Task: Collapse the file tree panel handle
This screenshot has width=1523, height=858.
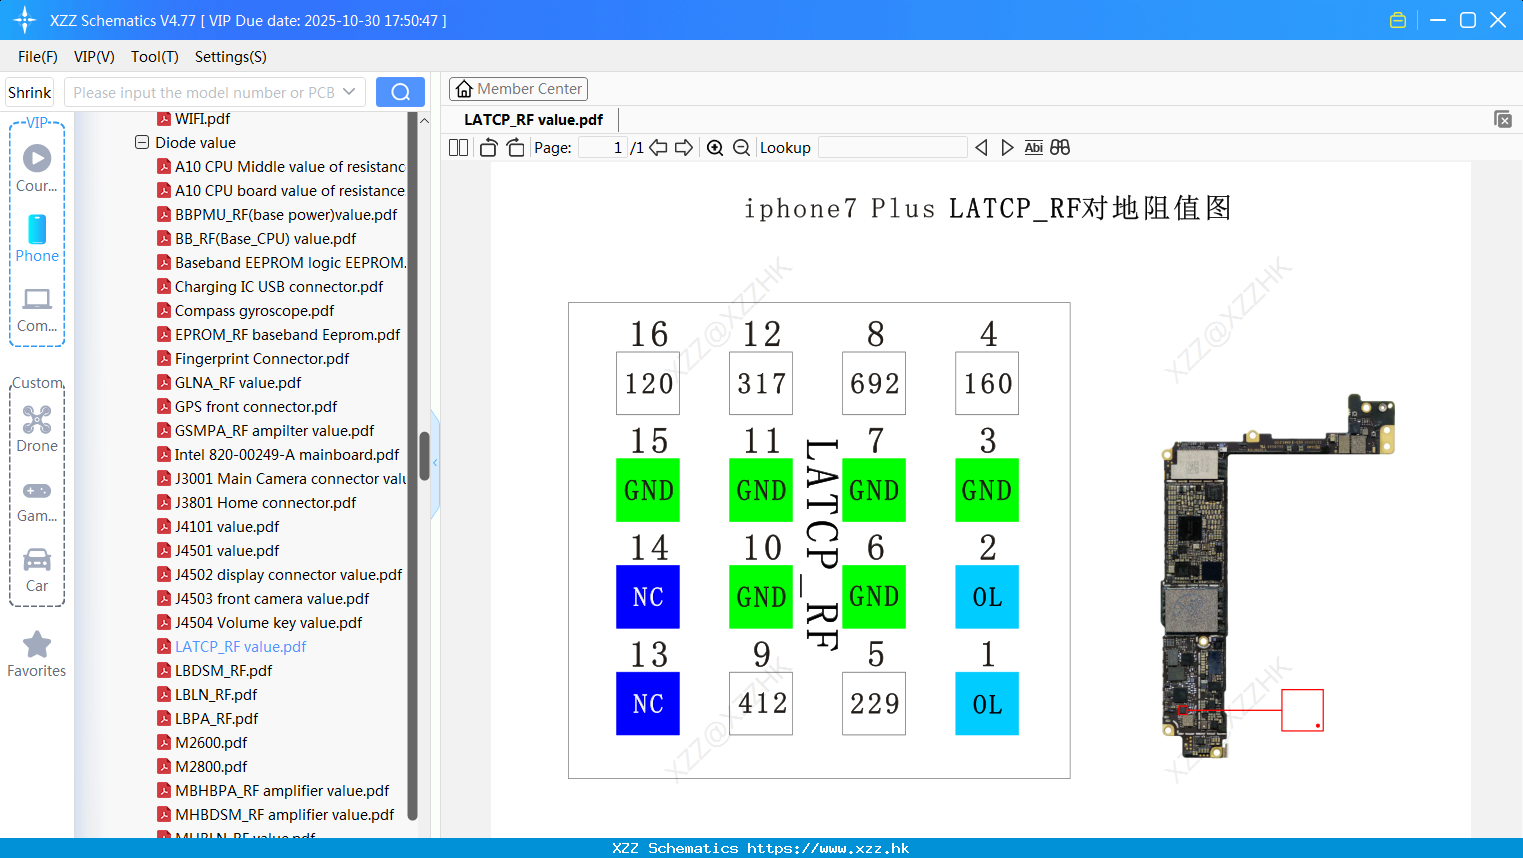Action: tap(435, 463)
